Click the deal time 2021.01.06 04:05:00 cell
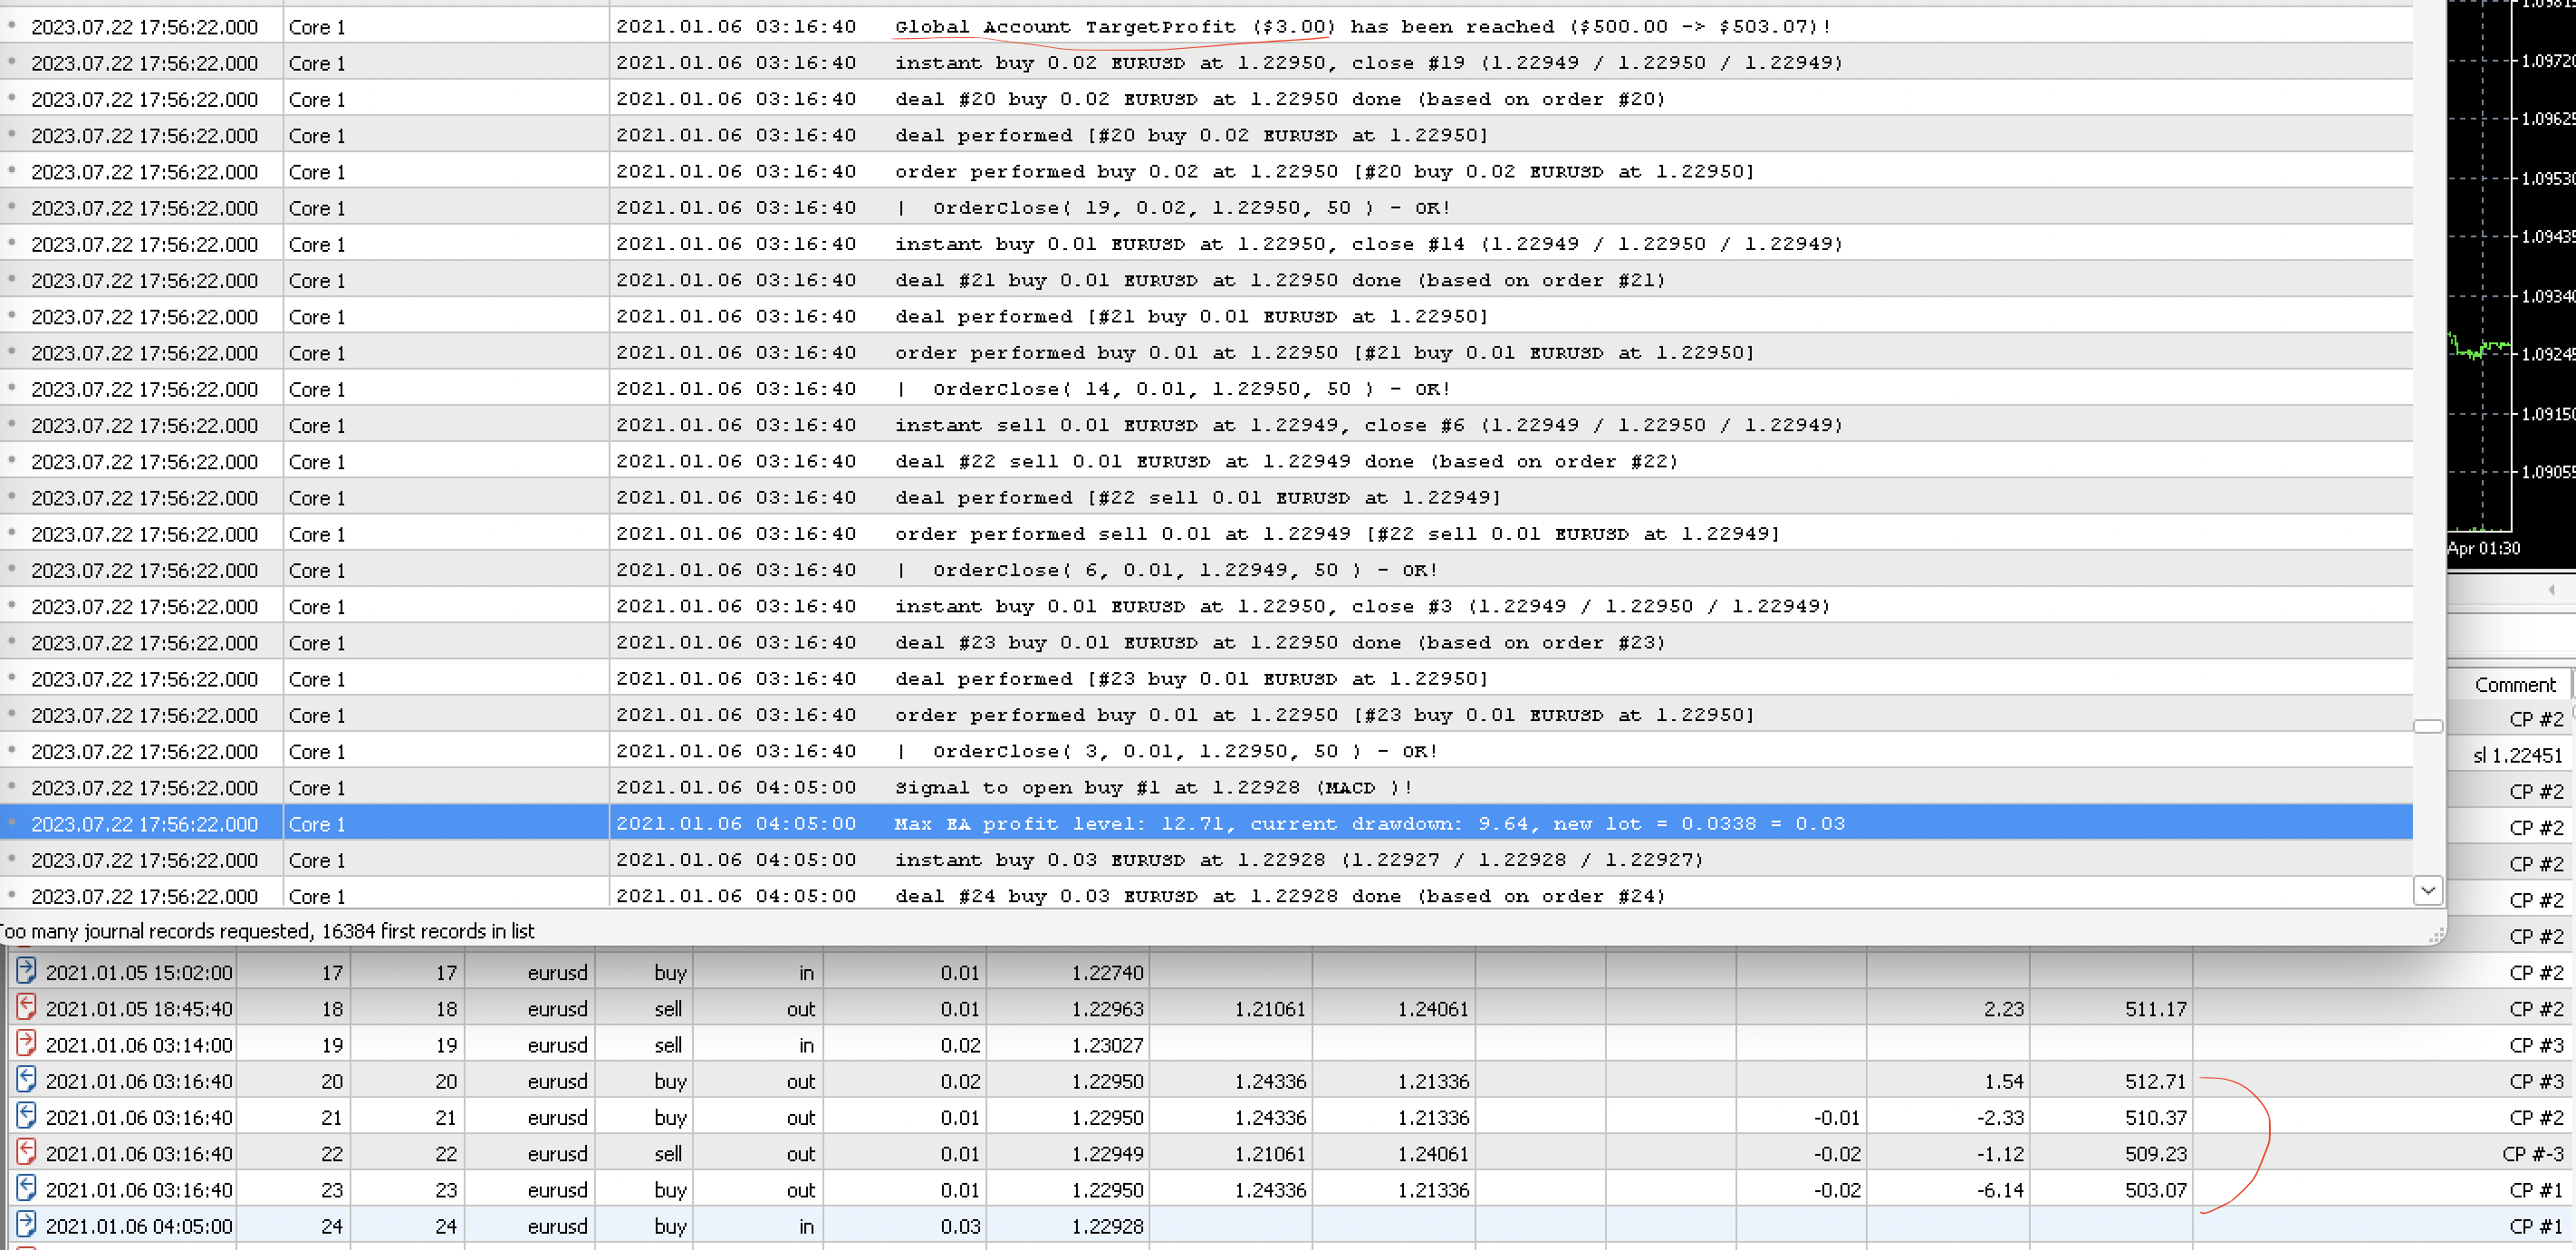 (139, 1226)
